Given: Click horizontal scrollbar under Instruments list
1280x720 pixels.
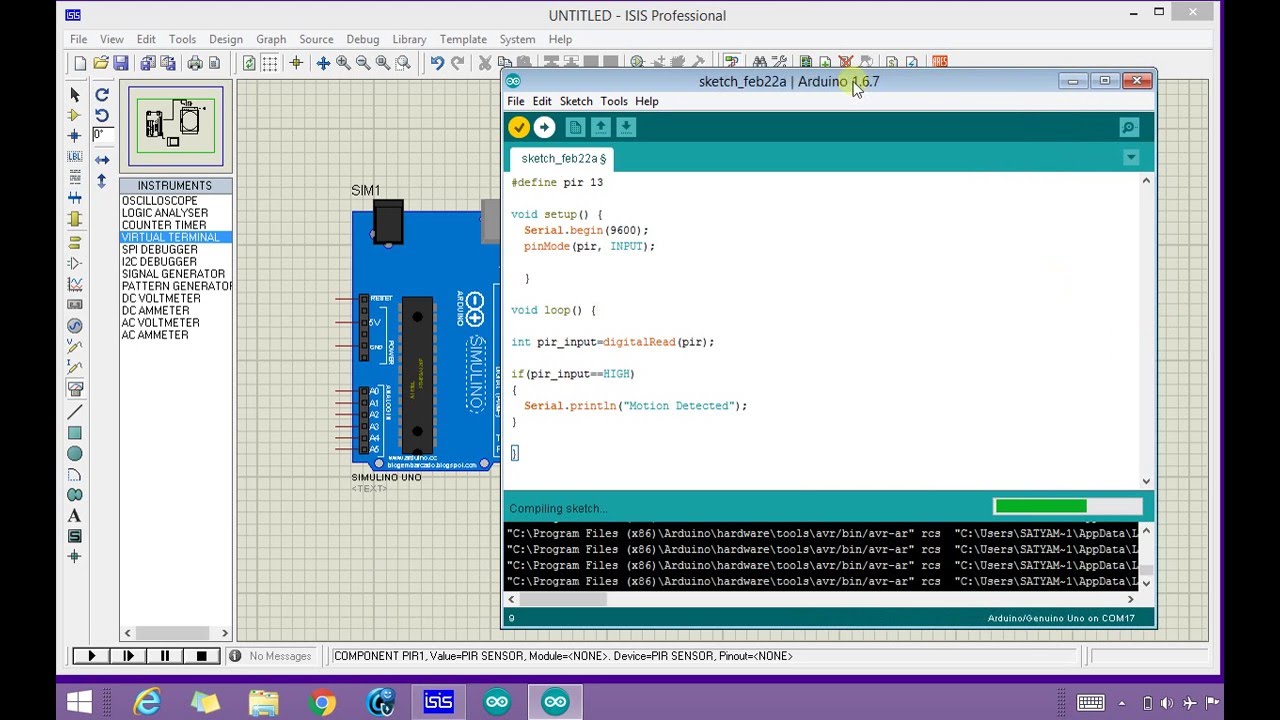Looking at the screenshot, I should 176,633.
